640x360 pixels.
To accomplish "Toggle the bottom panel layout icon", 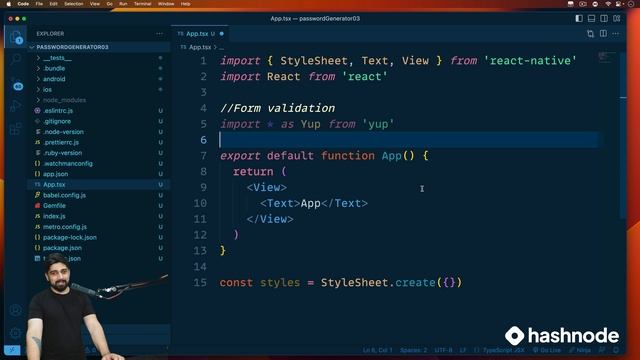I will 591,18.
